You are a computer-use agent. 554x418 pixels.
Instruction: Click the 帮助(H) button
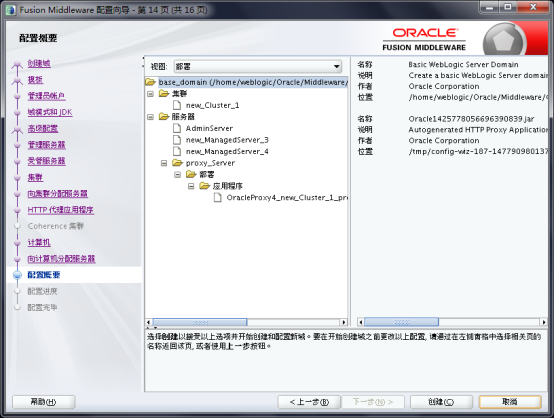43,402
